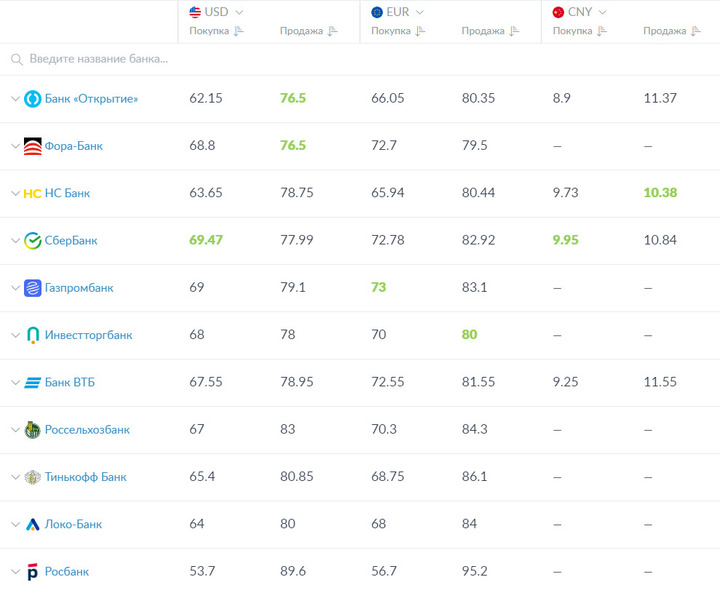Click the НС Банк yellow logo
This screenshot has height=593, width=720.
(32, 194)
